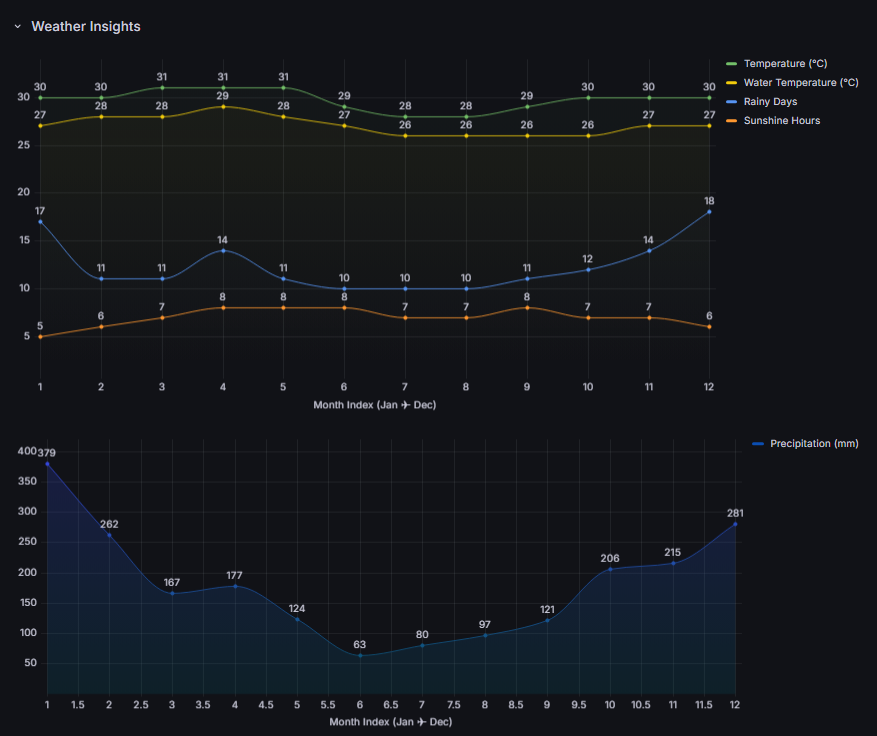Click the 63 precipitation data point

coord(360,655)
